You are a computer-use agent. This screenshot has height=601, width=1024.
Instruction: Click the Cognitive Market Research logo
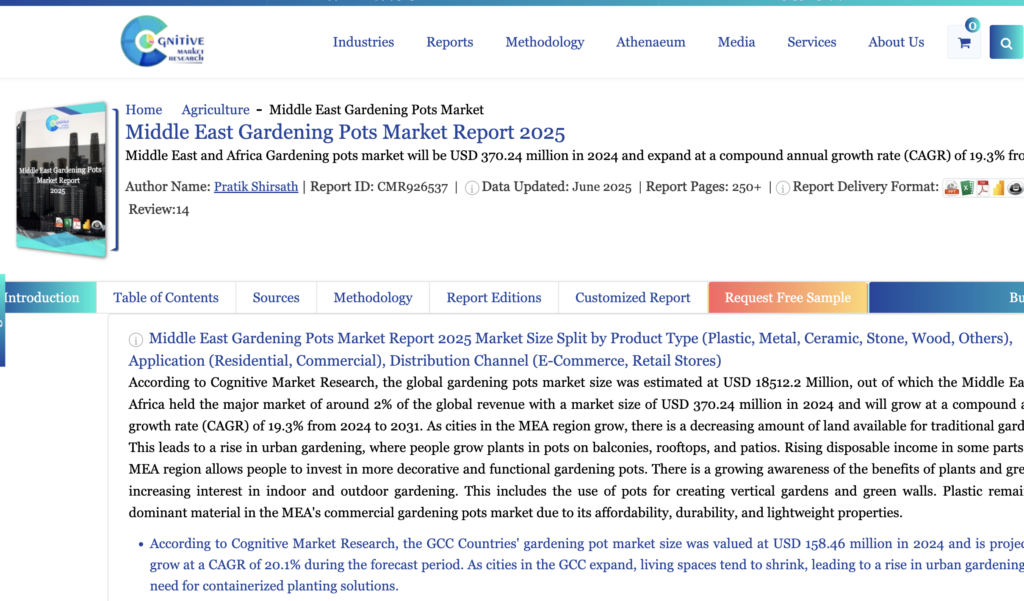[163, 41]
